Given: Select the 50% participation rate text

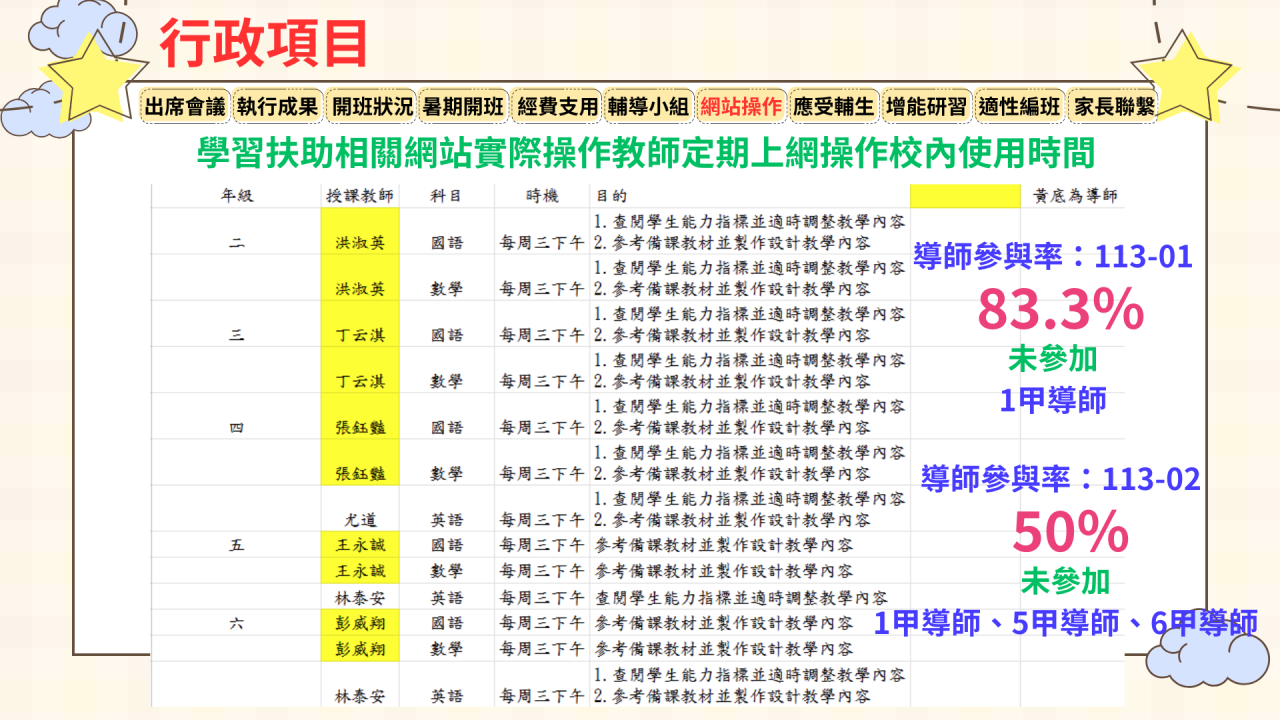Looking at the screenshot, I should coord(1070,533).
